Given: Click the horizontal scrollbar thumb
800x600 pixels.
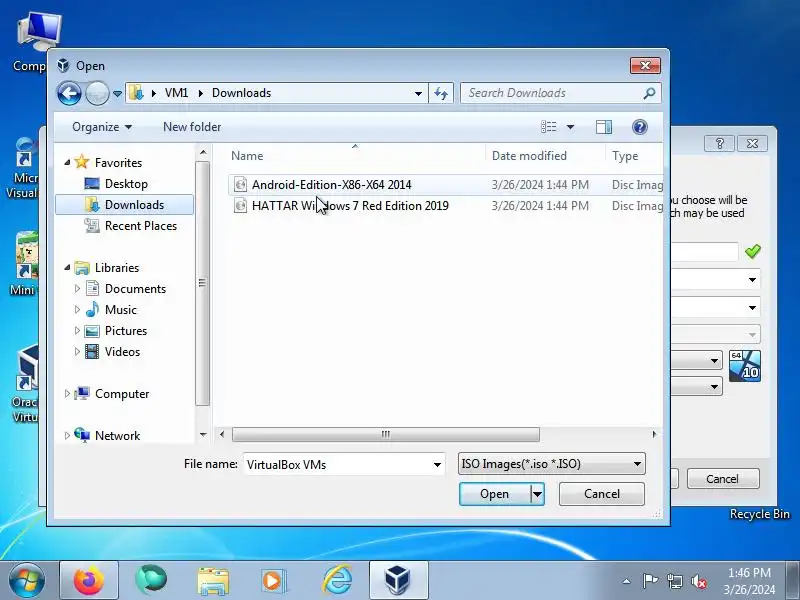Looking at the screenshot, I should [x=386, y=434].
